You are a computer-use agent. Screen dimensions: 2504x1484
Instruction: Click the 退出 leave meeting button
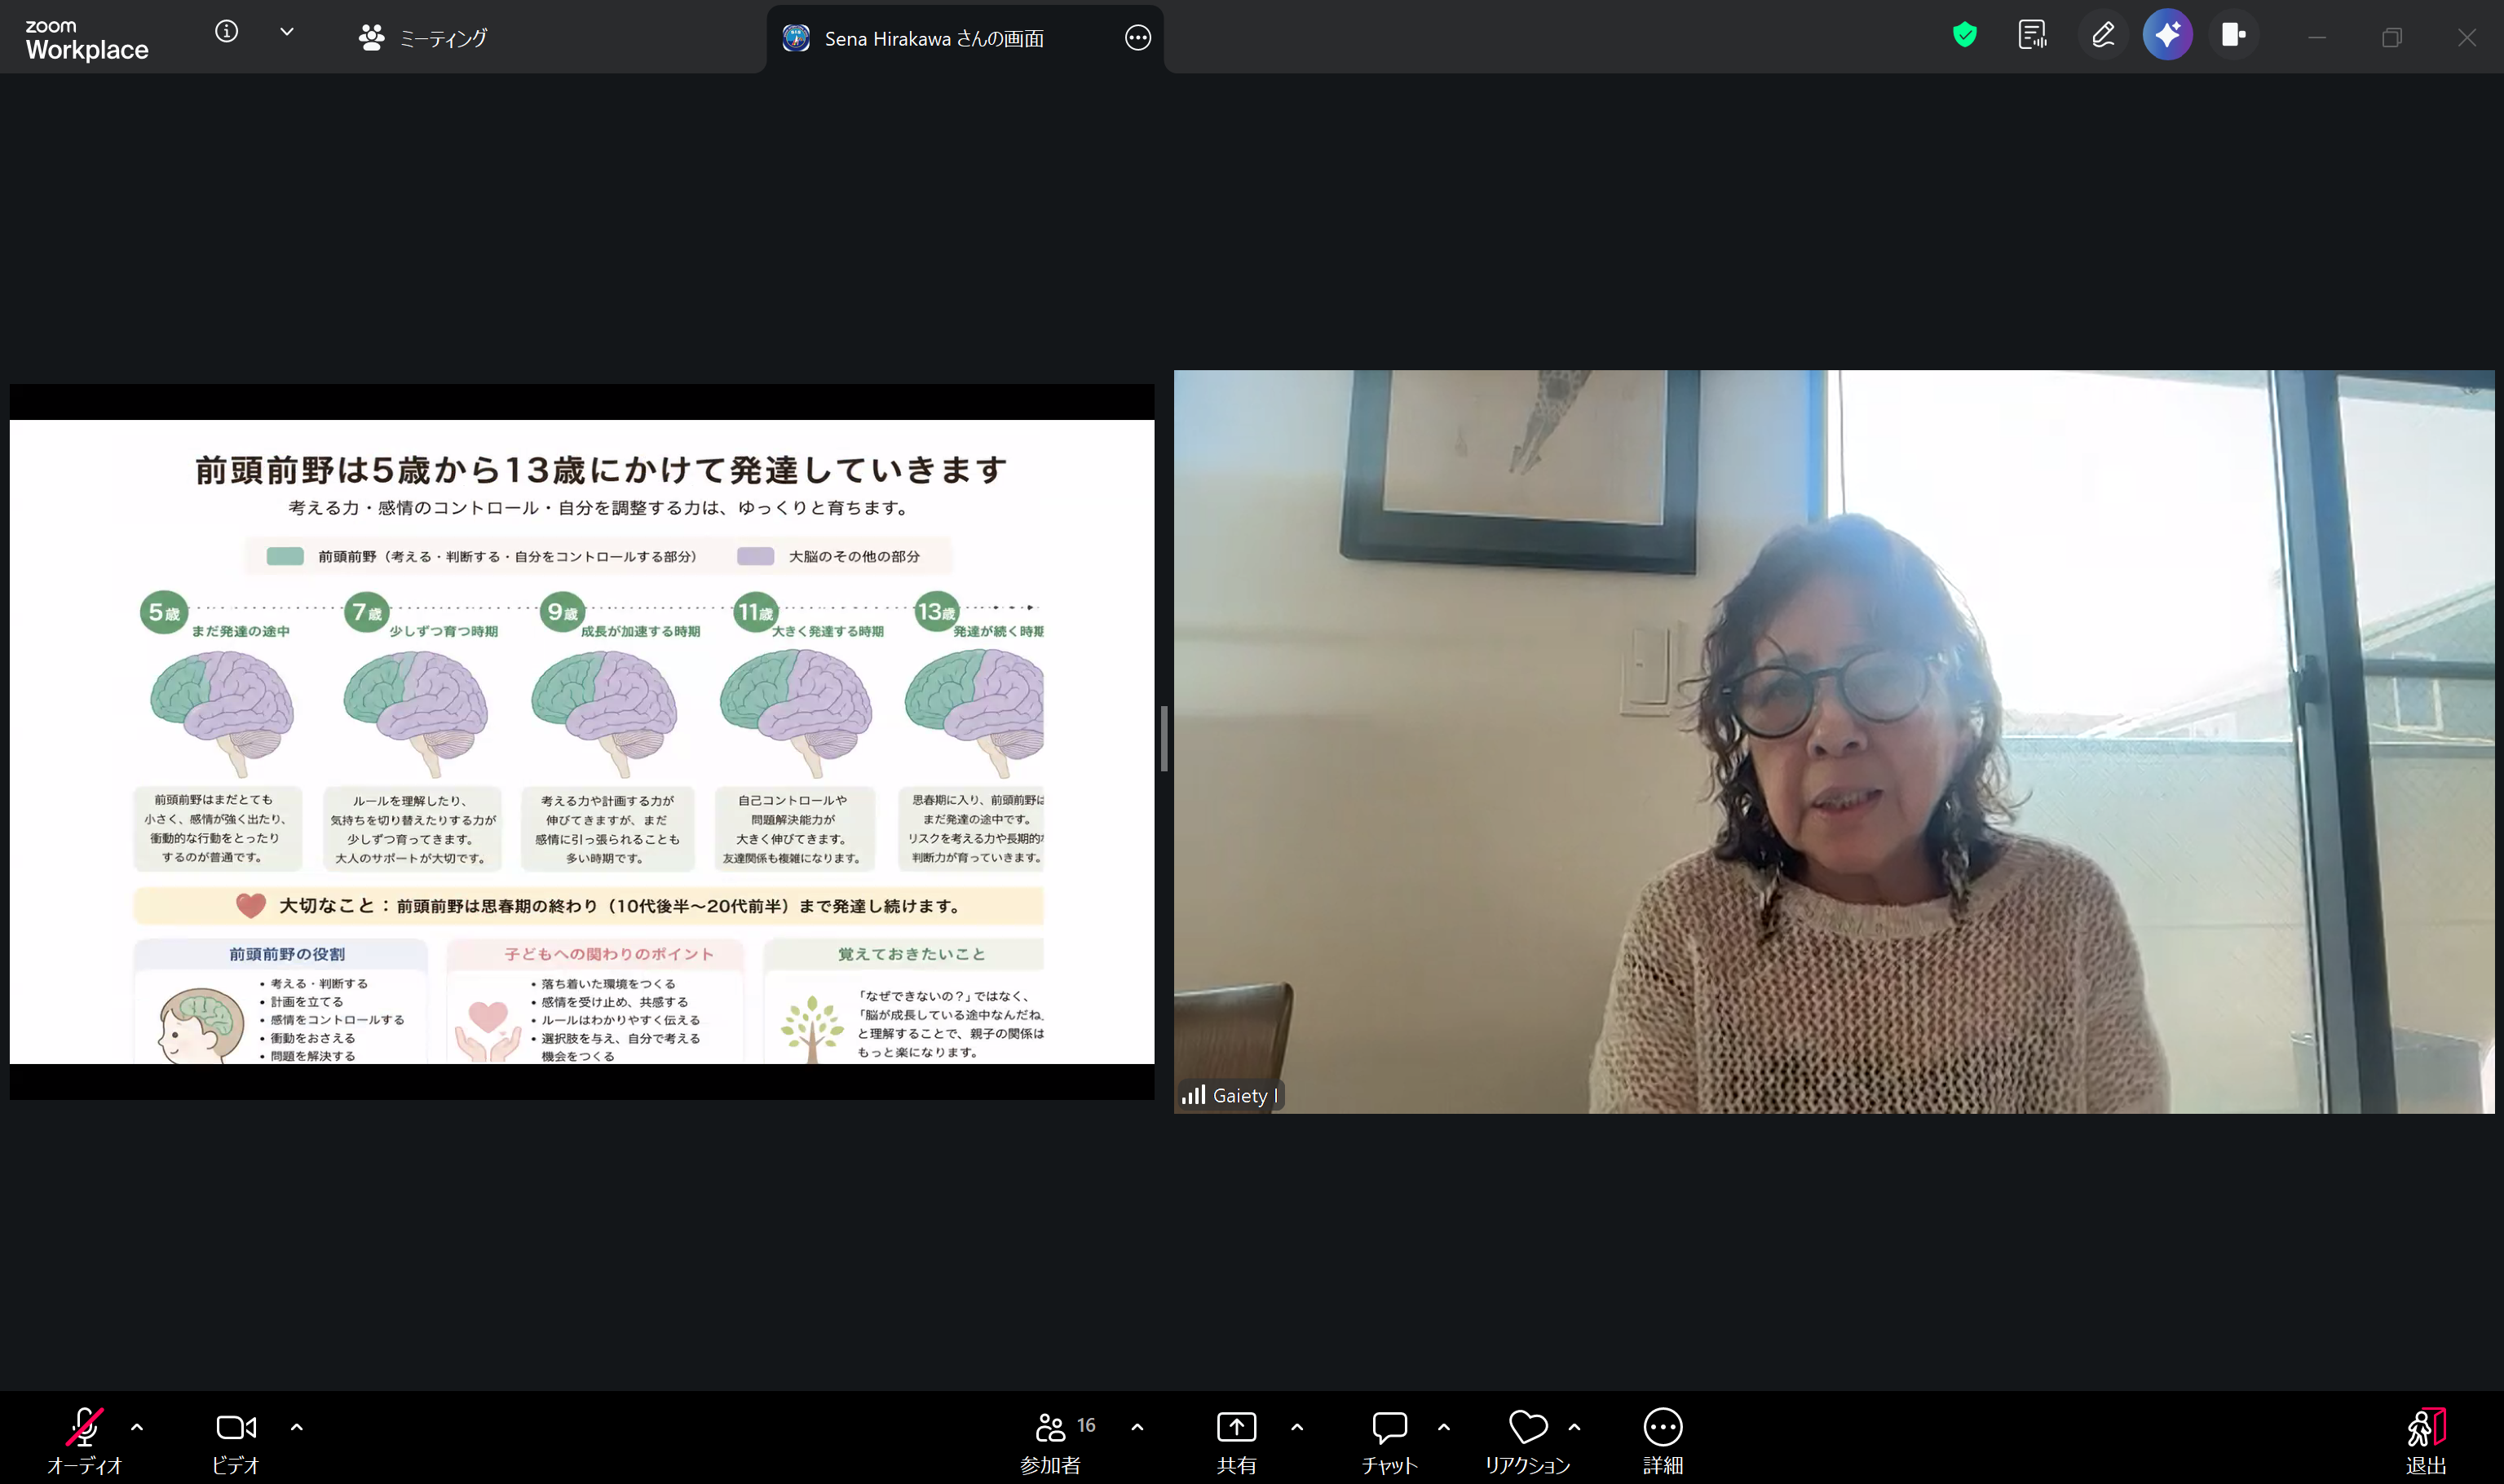pos(2426,1439)
